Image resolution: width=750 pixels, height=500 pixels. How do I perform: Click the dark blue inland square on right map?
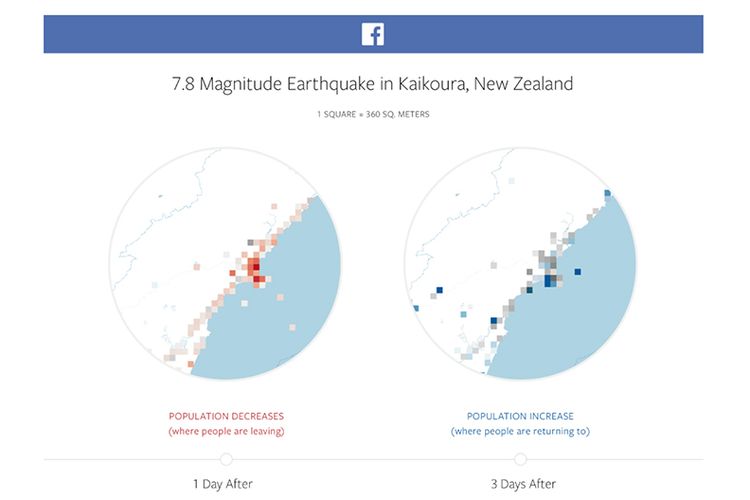(x=440, y=290)
